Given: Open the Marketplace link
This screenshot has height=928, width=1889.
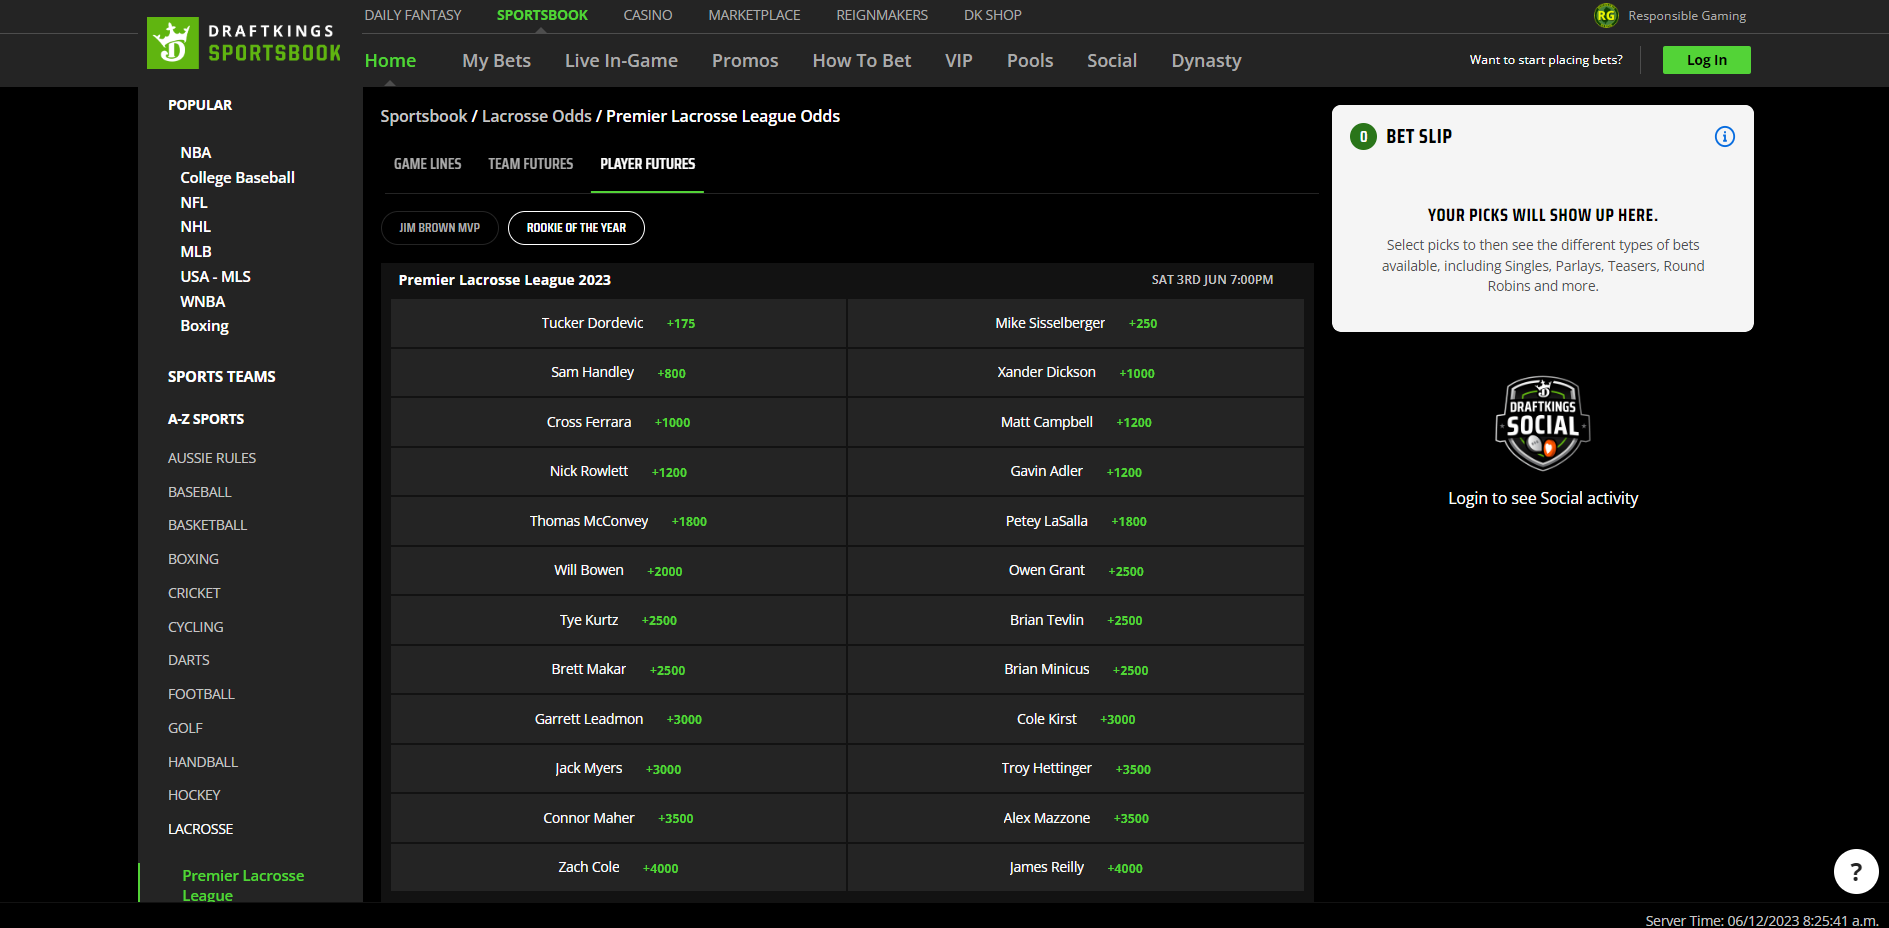Looking at the screenshot, I should (x=754, y=15).
